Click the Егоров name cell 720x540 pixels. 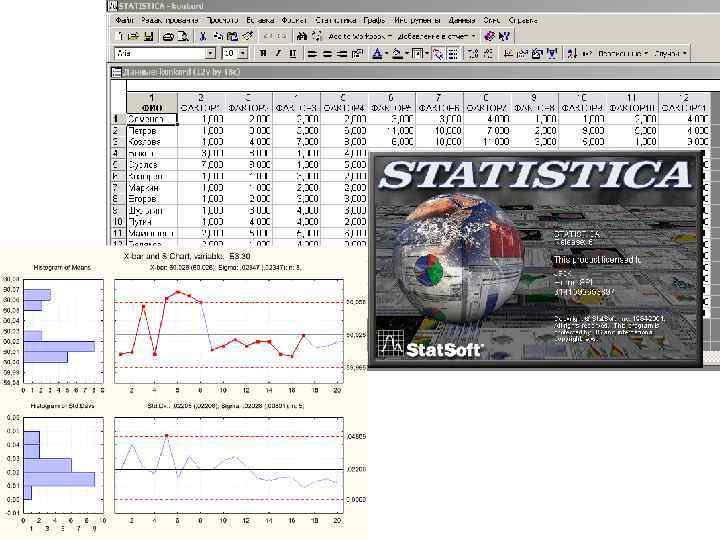[152, 199]
